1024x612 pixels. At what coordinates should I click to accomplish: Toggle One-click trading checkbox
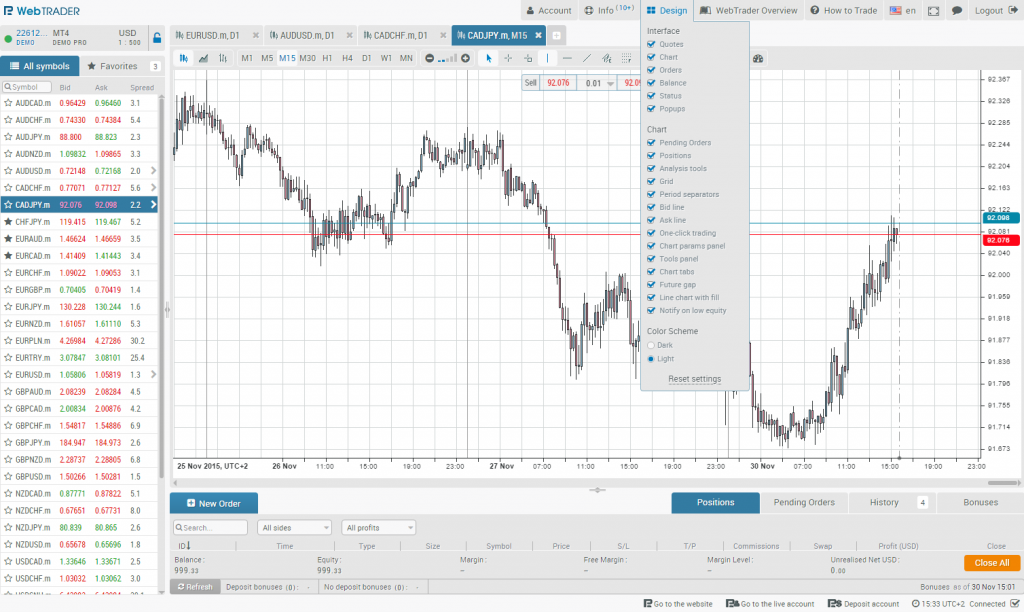(651, 233)
